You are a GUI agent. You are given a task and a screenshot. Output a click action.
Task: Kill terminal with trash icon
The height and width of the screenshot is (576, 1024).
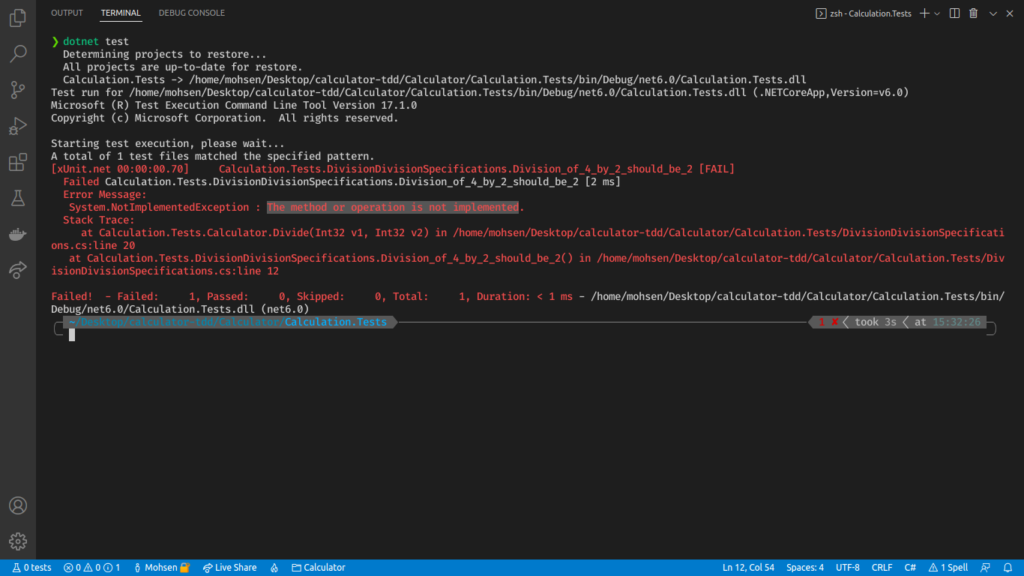click(x=972, y=13)
